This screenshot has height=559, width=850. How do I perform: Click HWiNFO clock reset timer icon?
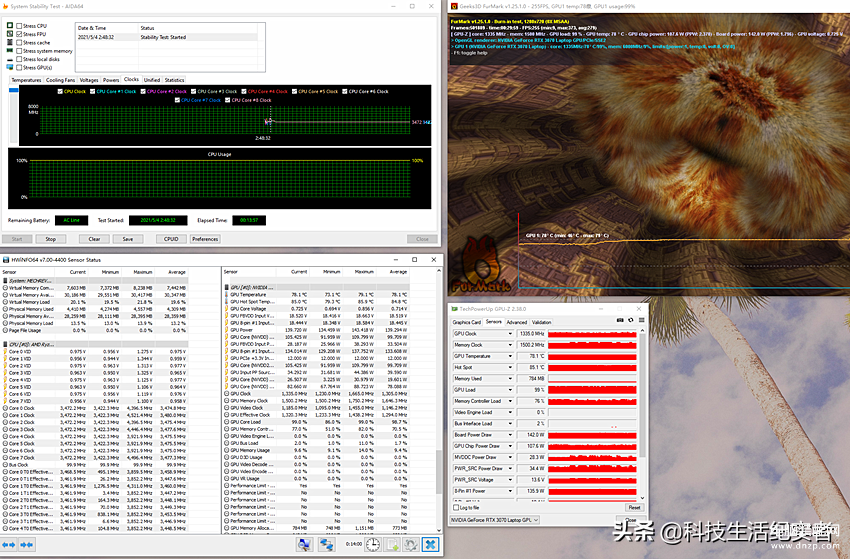click(373, 544)
